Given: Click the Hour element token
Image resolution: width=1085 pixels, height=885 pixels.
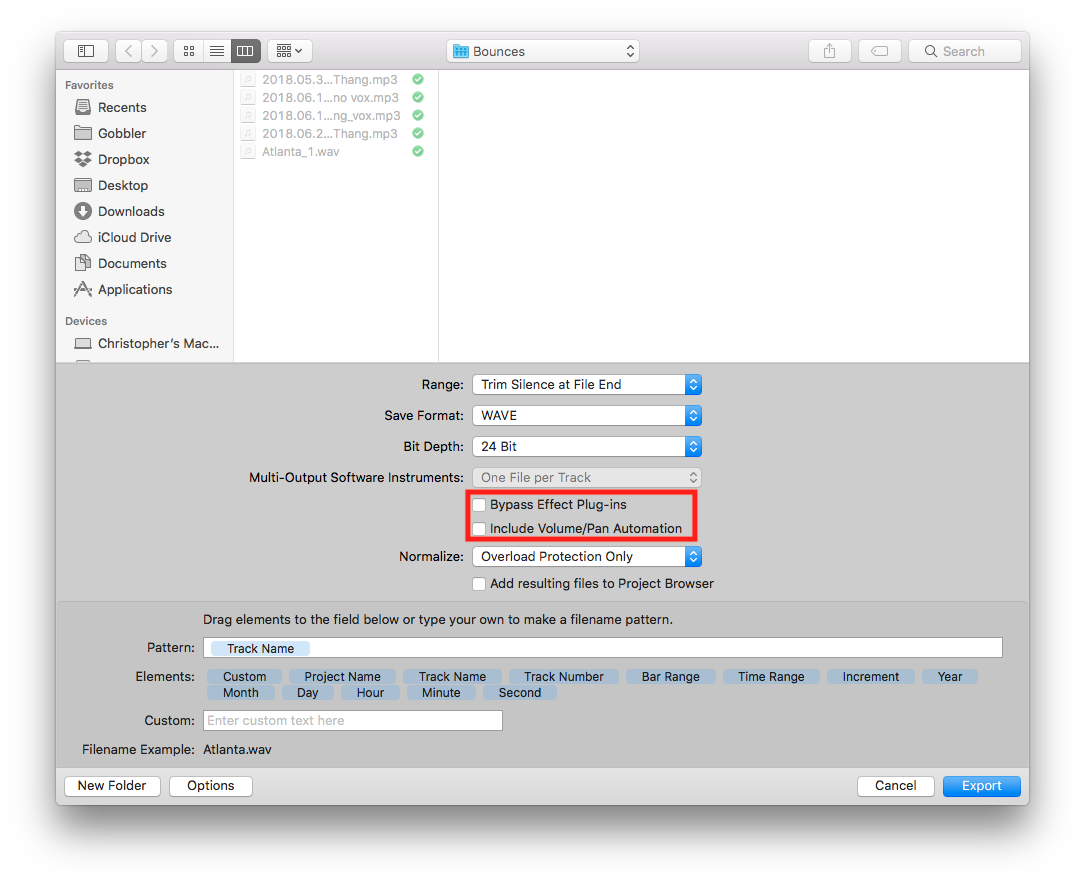Looking at the screenshot, I should tap(371, 693).
